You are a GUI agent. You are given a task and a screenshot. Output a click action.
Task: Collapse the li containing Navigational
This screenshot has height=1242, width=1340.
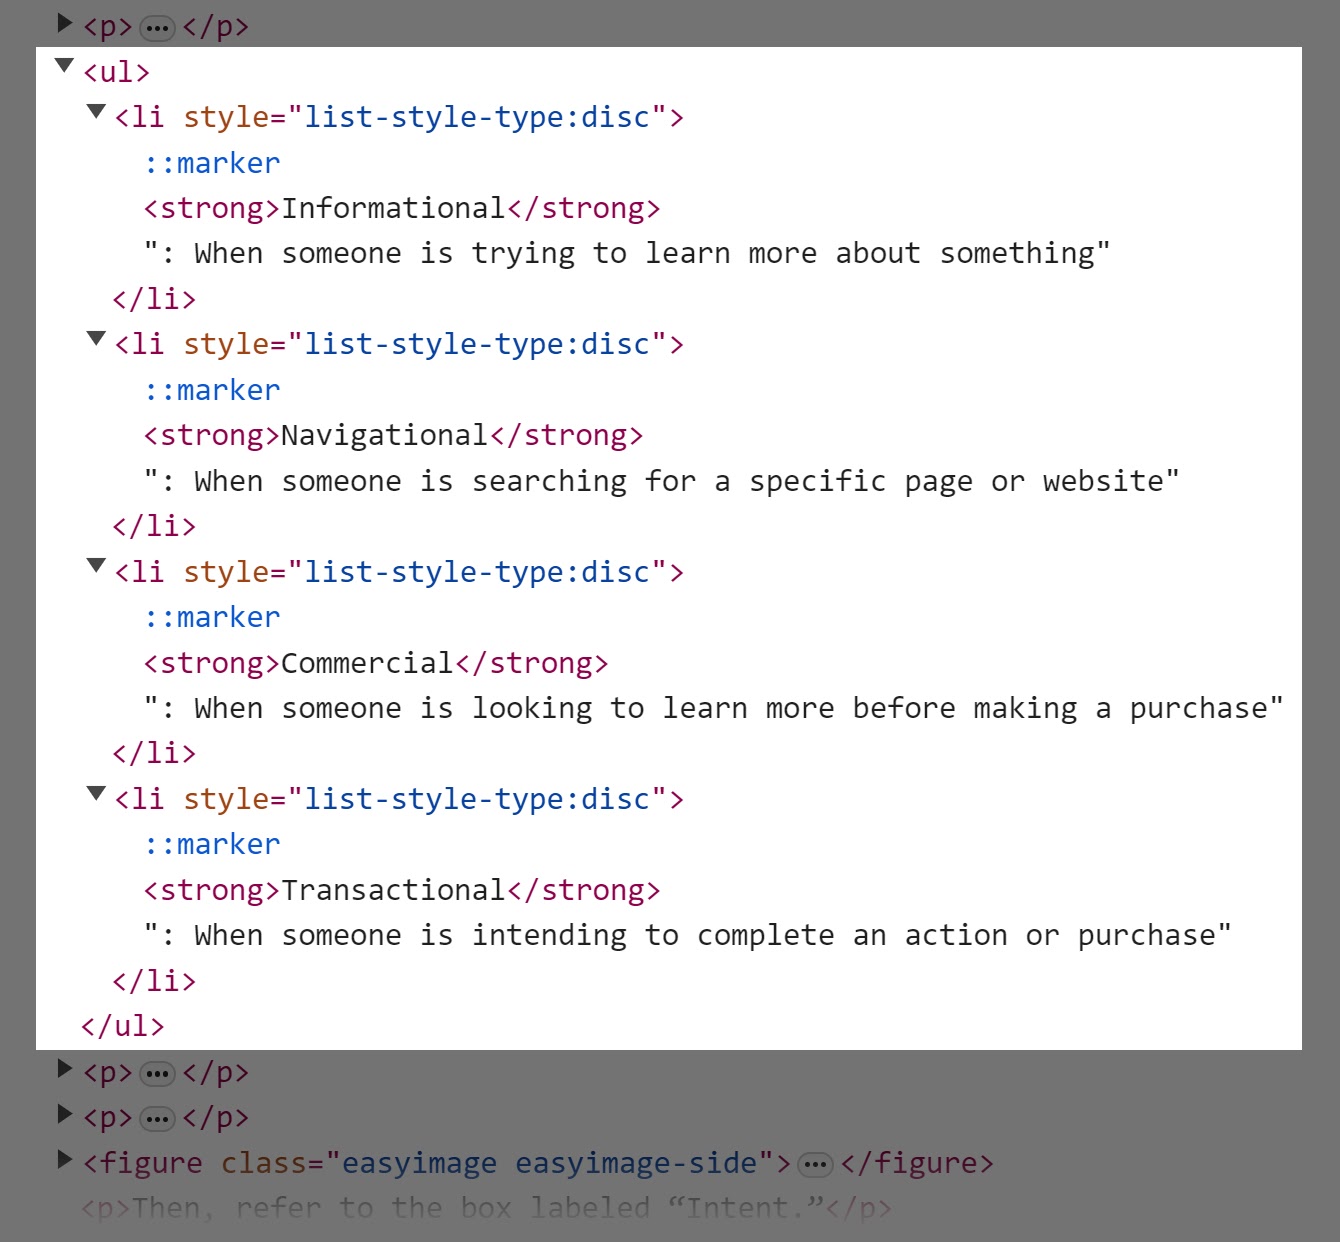96,338
